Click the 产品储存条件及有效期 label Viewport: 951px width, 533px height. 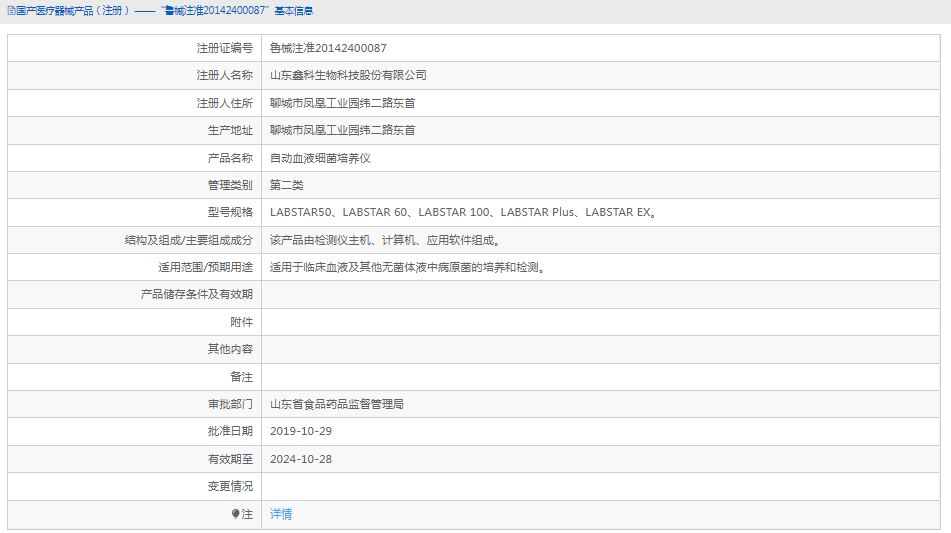[197, 294]
